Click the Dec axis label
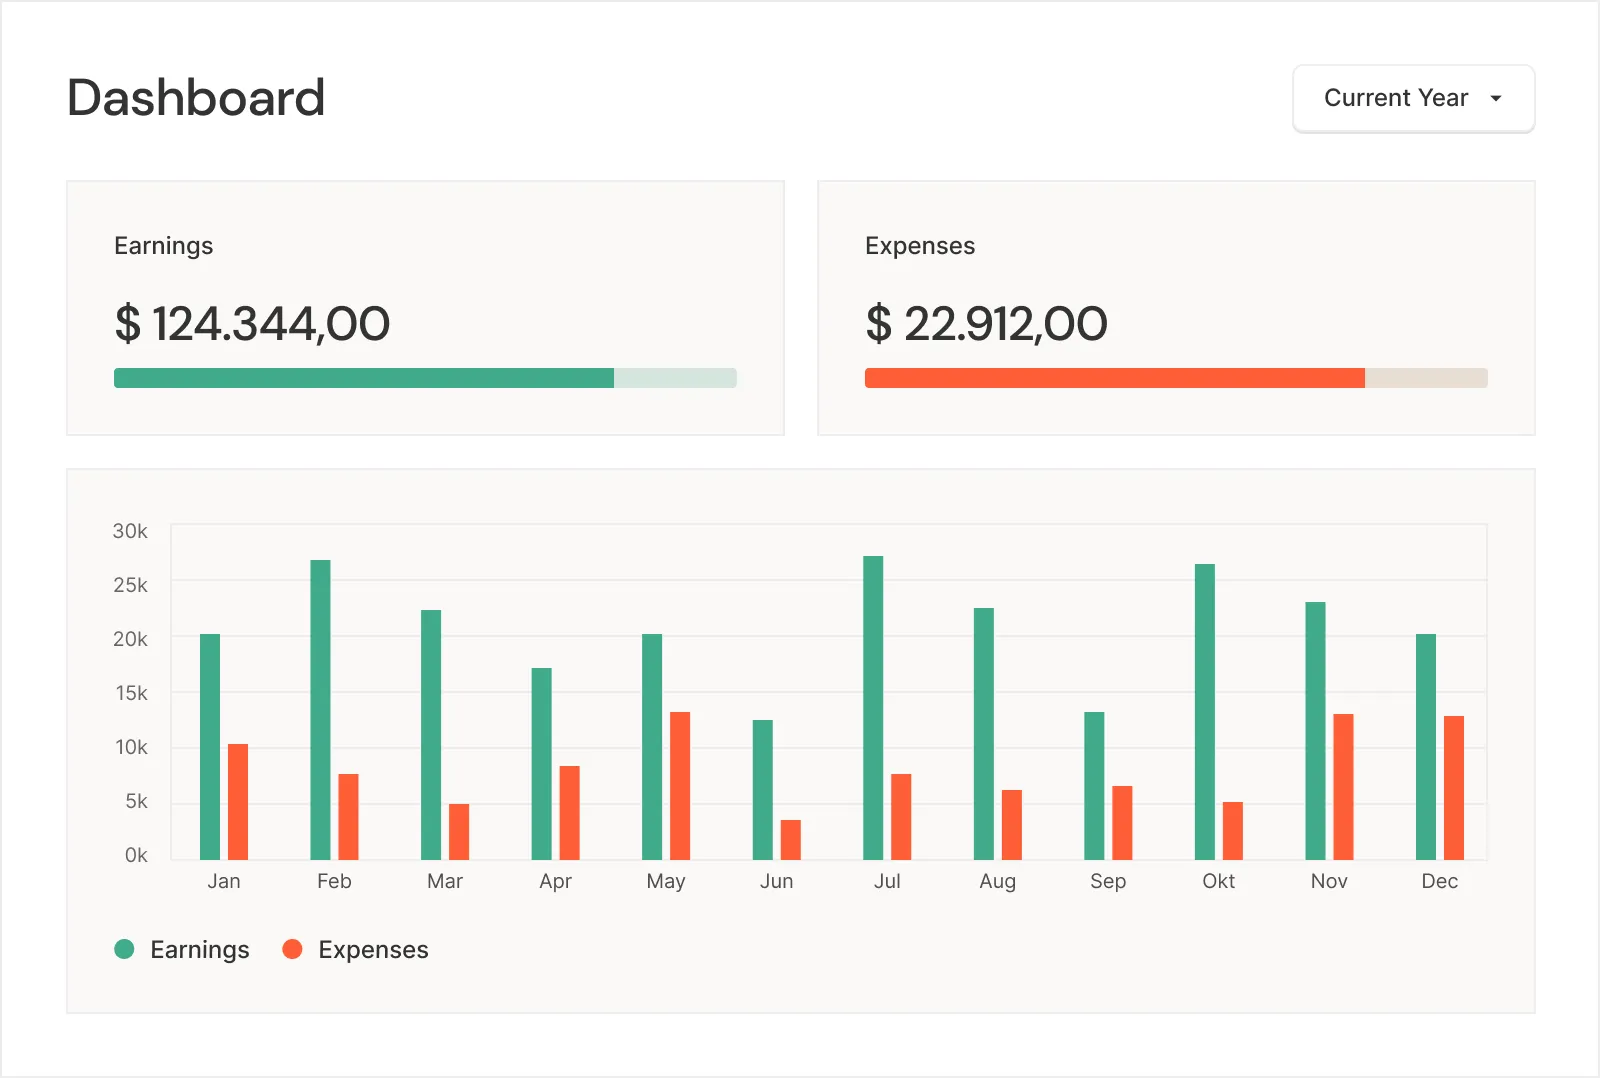Viewport: 1600px width, 1078px height. click(1440, 881)
